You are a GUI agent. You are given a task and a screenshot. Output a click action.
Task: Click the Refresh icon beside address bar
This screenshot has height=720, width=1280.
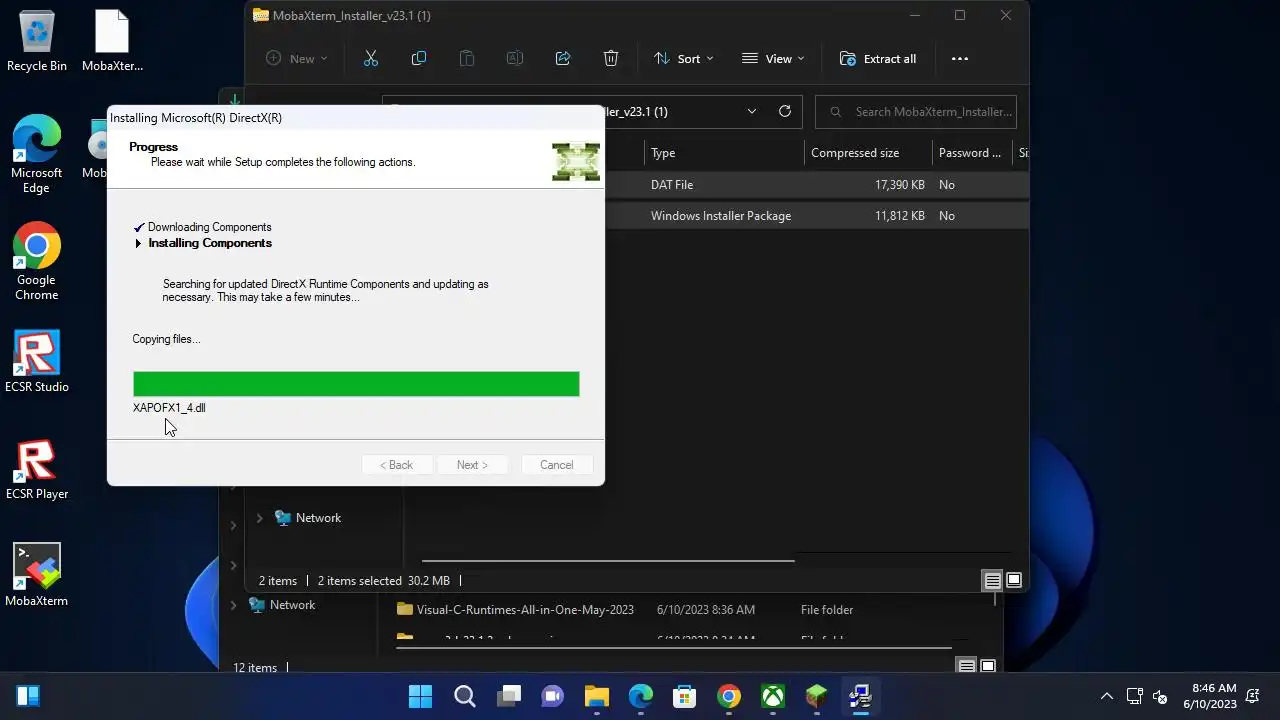tap(785, 112)
